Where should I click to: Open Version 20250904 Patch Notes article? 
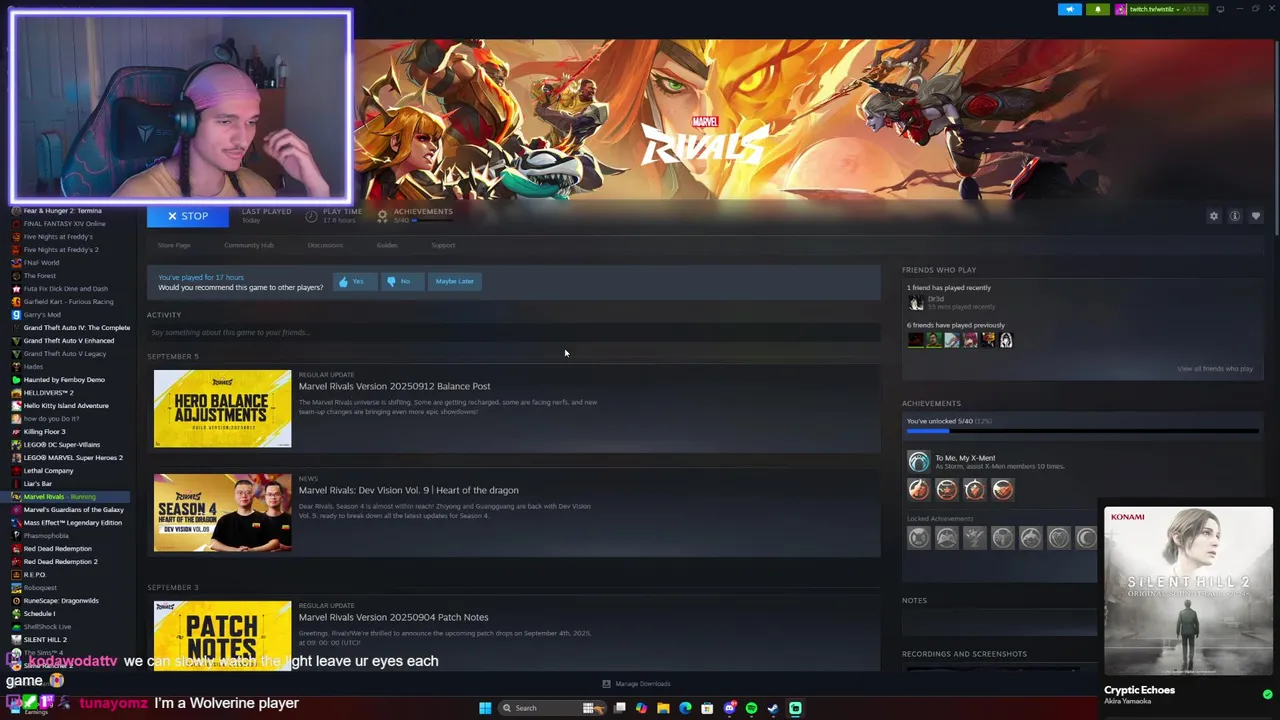click(393, 617)
